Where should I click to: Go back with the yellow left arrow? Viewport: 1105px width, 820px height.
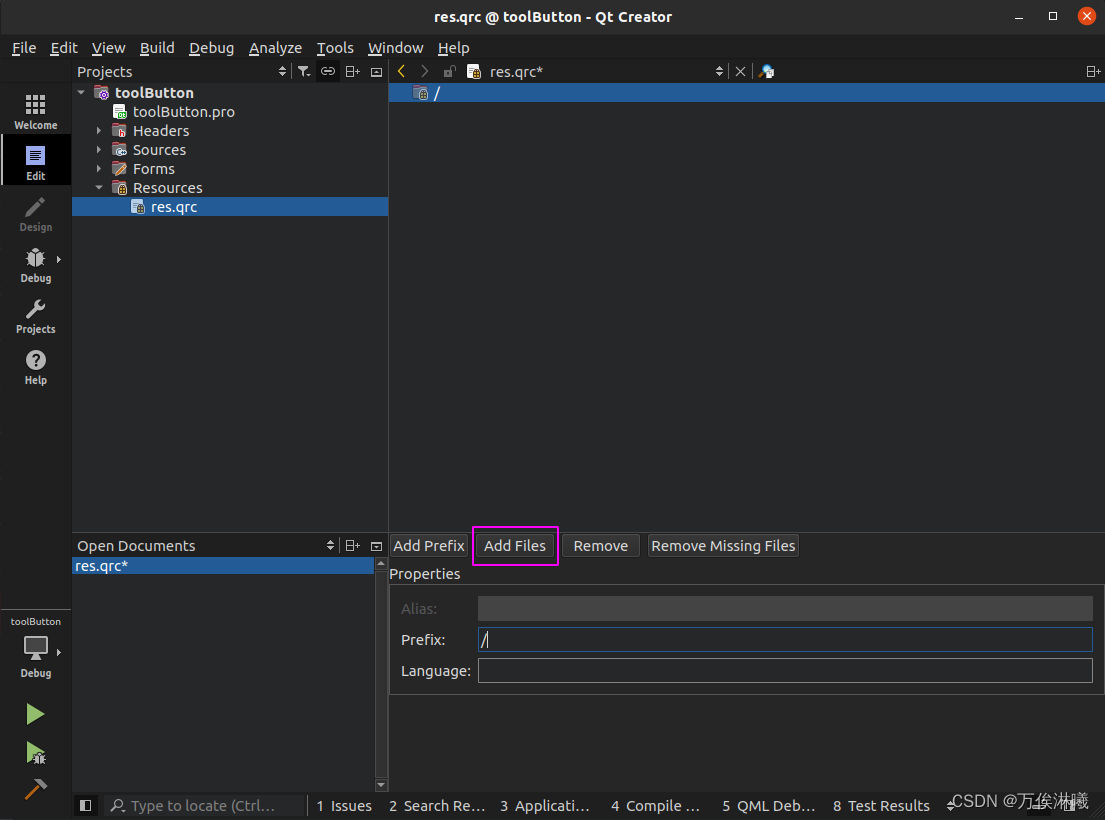pyautogui.click(x=401, y=71)
